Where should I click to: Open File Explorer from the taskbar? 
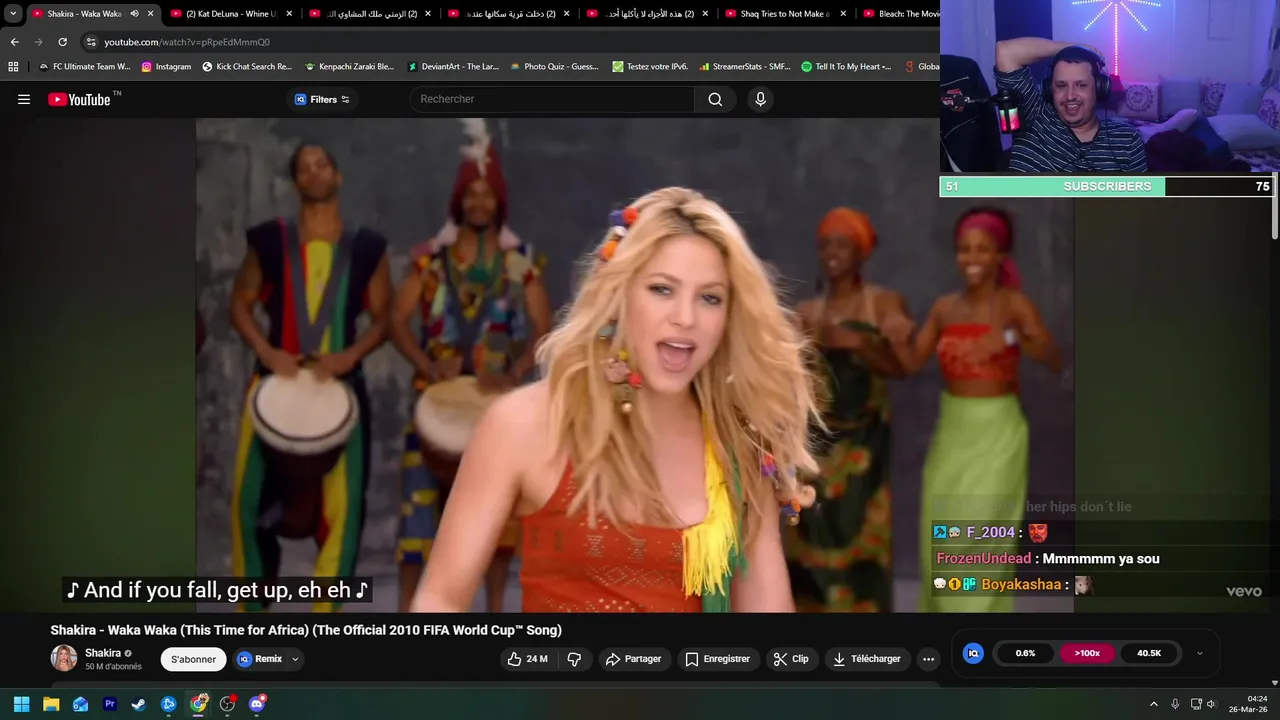point(51,704)
